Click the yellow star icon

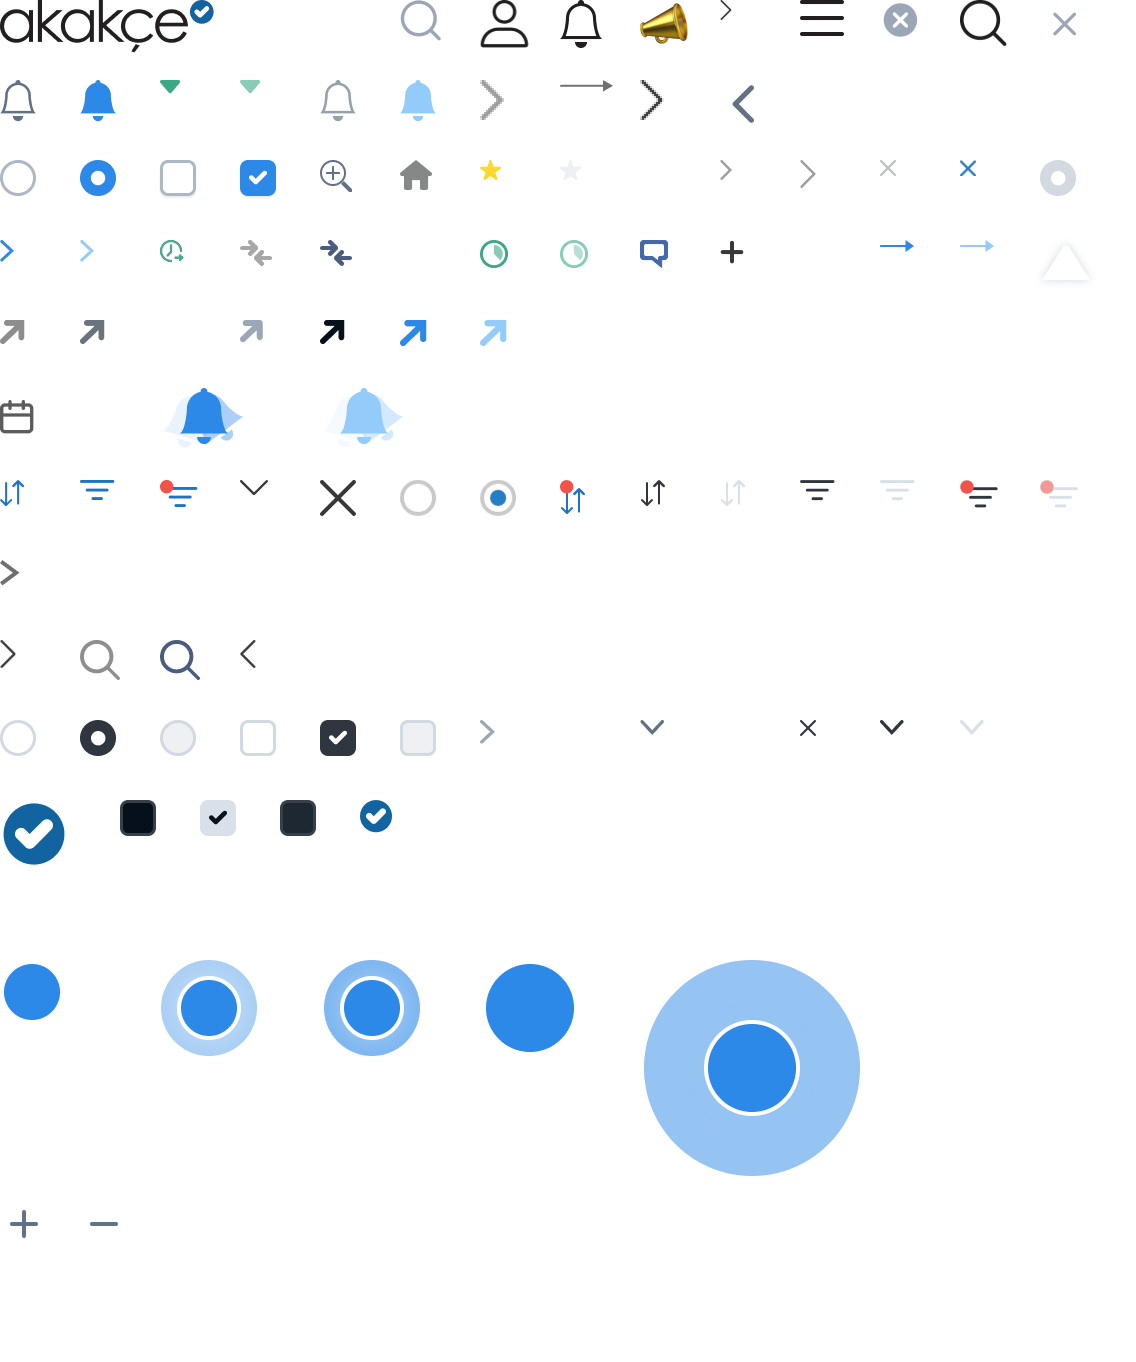490,170
